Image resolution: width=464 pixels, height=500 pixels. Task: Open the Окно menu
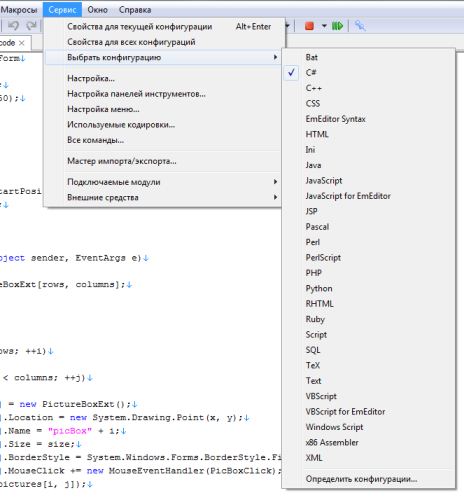pyautogui.click(x=97, y=10)
